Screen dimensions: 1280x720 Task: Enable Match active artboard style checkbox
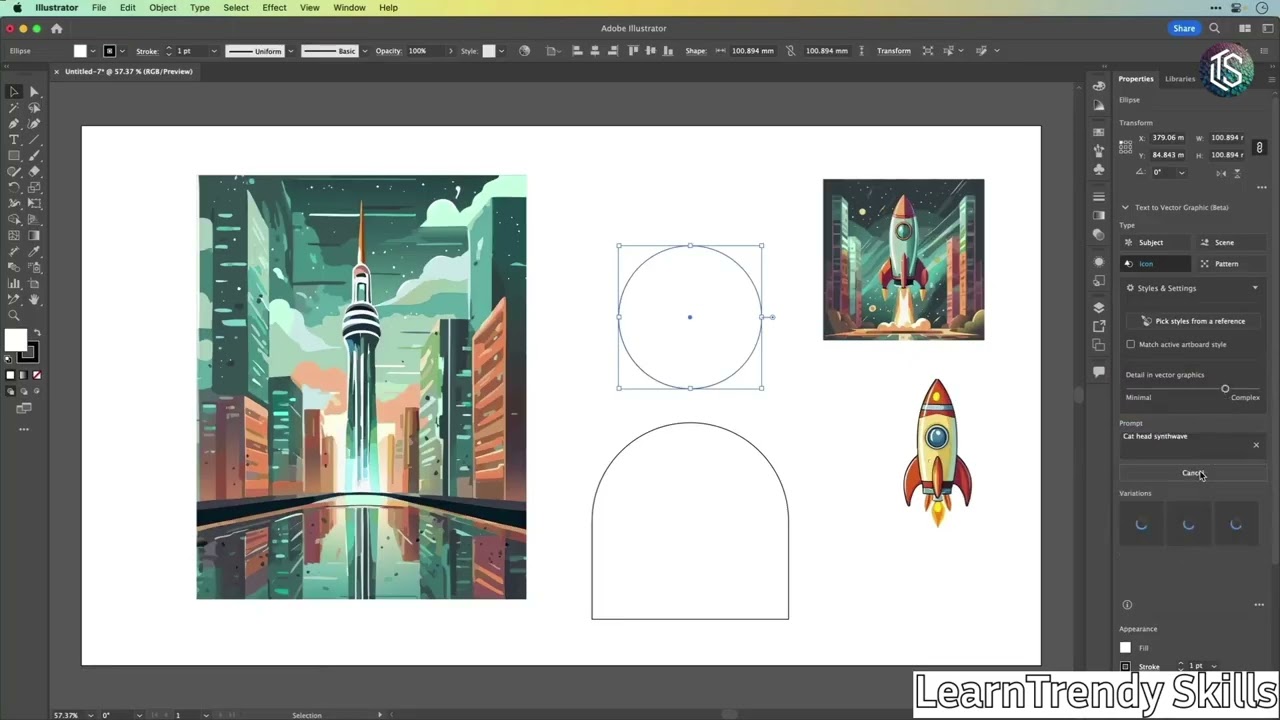click(x=1131, y=344)
